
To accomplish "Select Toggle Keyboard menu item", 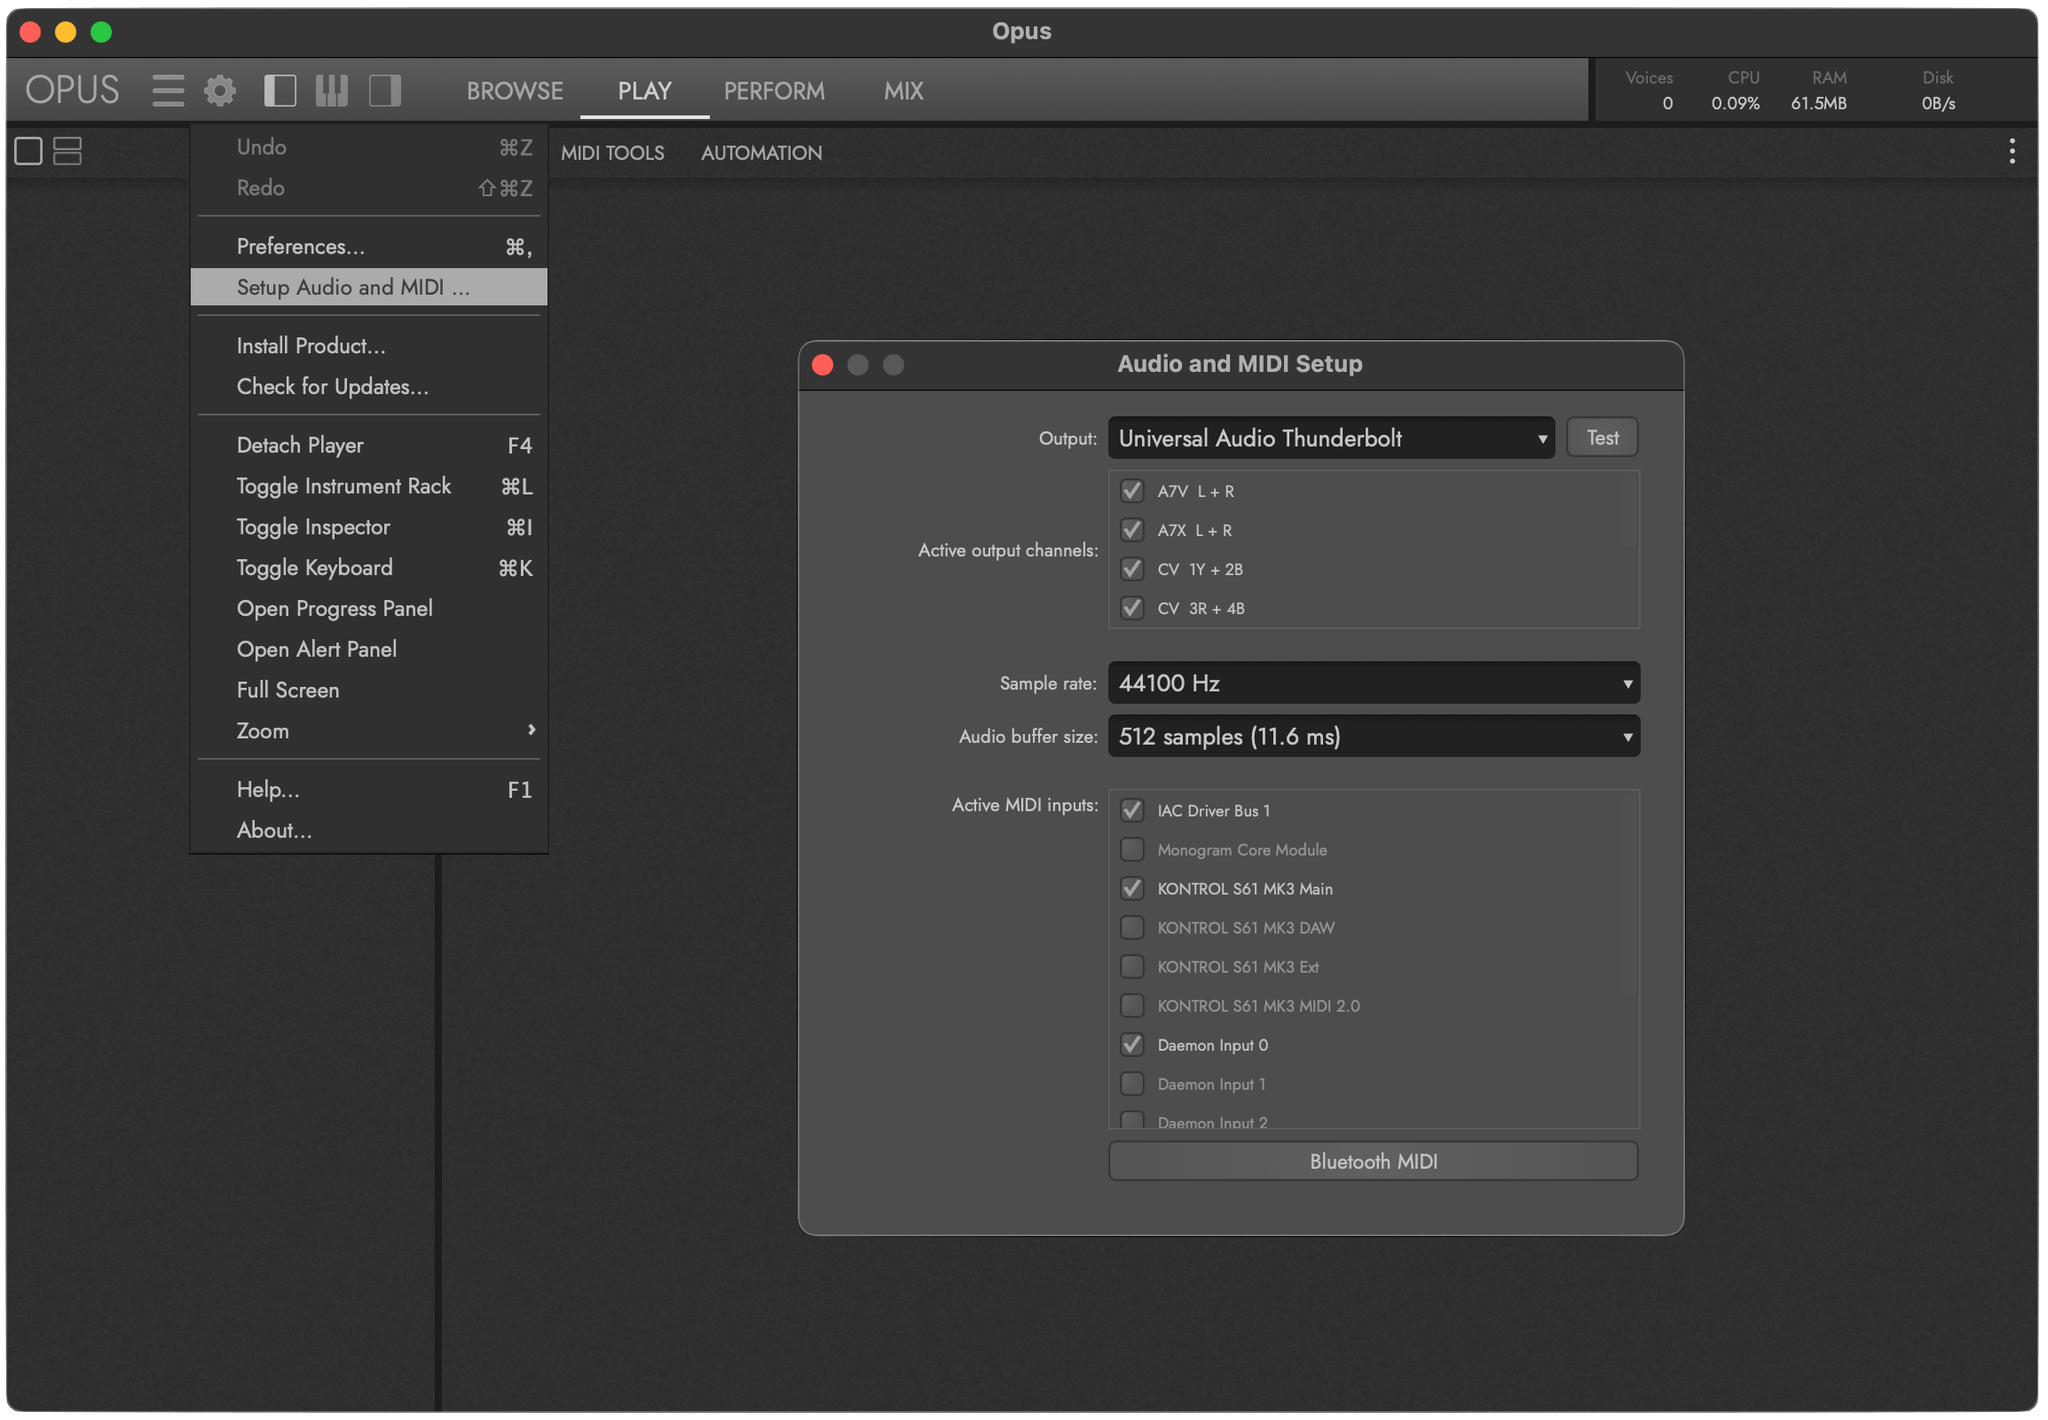I will (369, 568).
